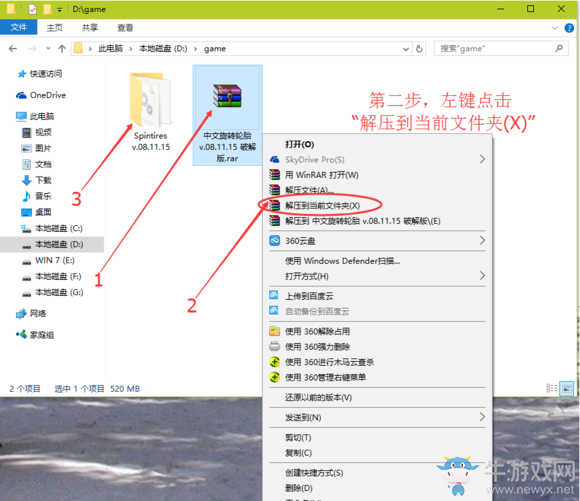Click the WinRAR archive file icon
Screen dimensions: 580x501
click(x=227, y=96)
